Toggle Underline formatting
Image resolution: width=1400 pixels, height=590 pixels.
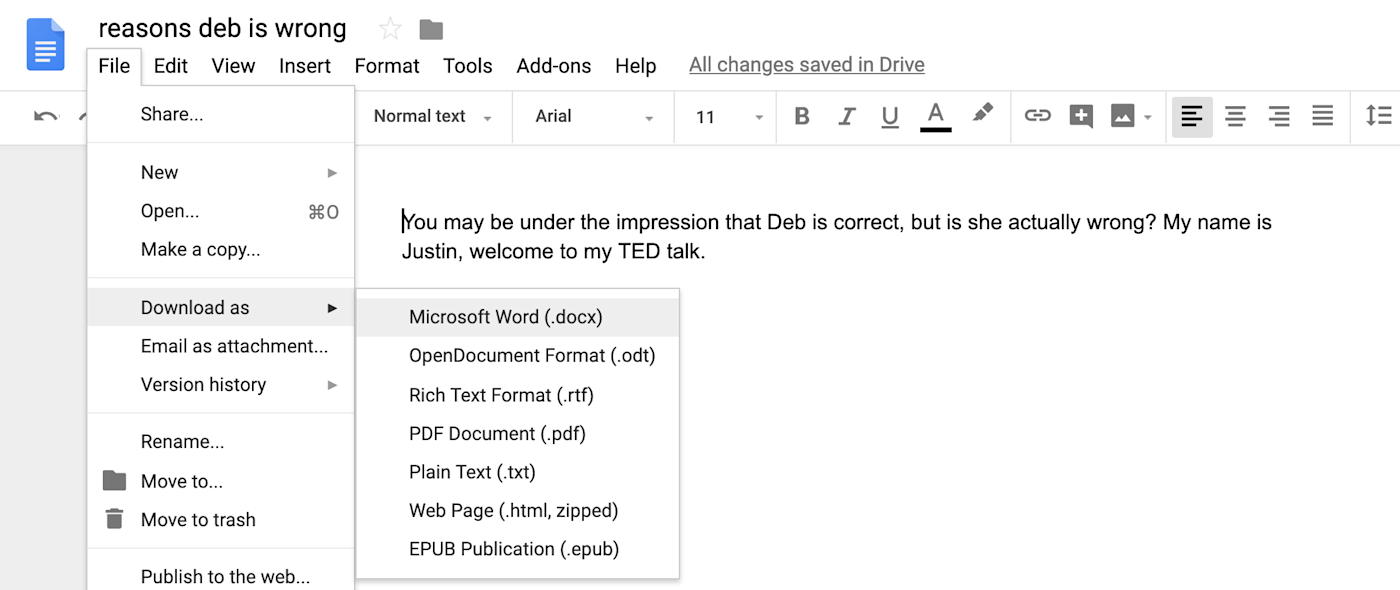tap(890, 116)
